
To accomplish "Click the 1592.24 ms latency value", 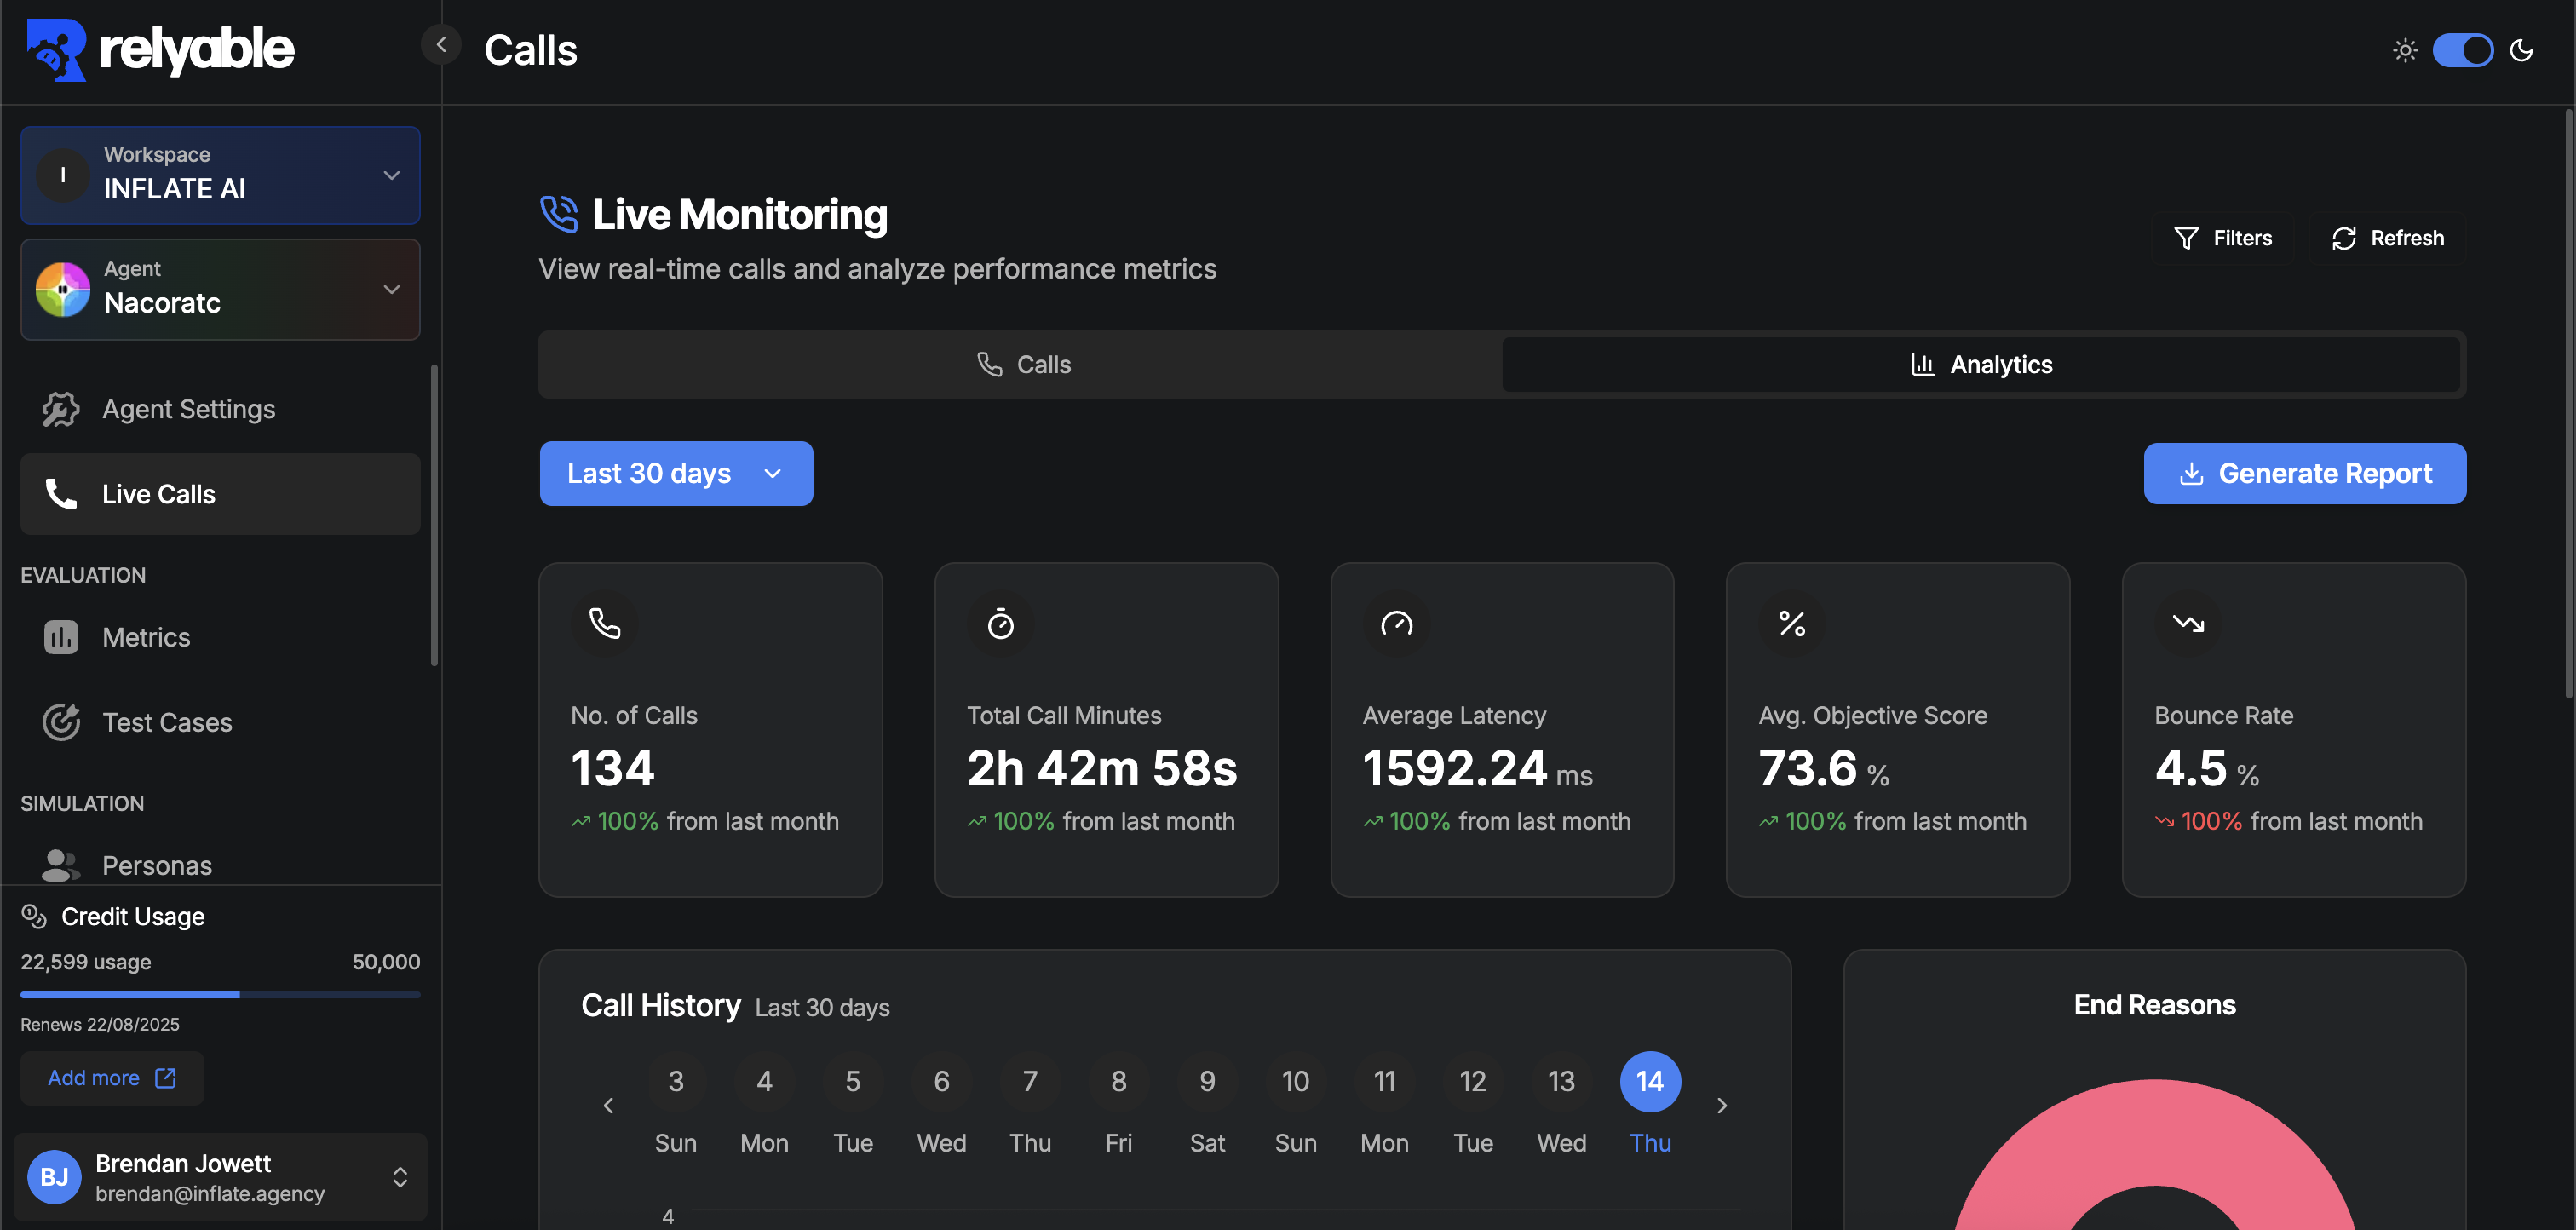I will coord(1477,768).
